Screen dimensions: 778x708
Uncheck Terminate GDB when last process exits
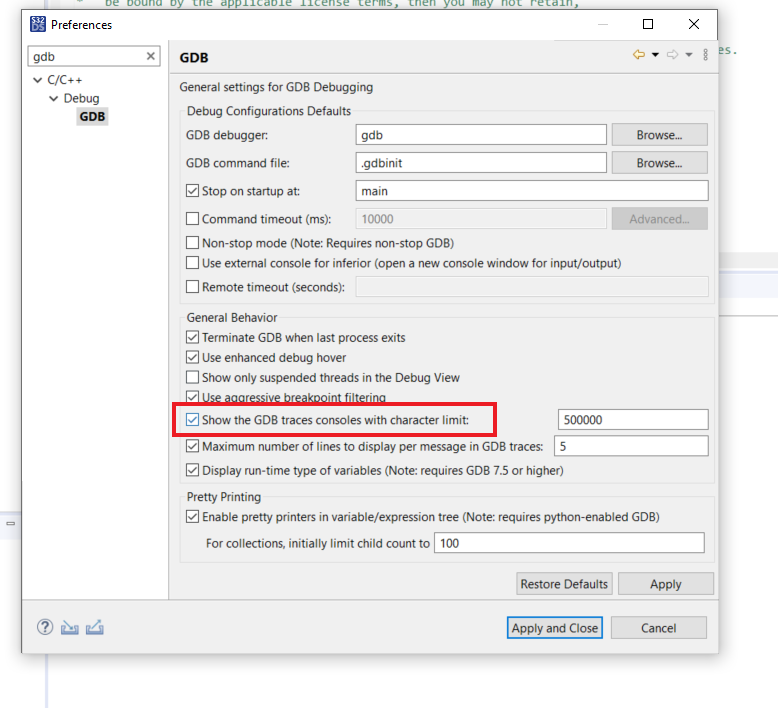click(193, 337)
